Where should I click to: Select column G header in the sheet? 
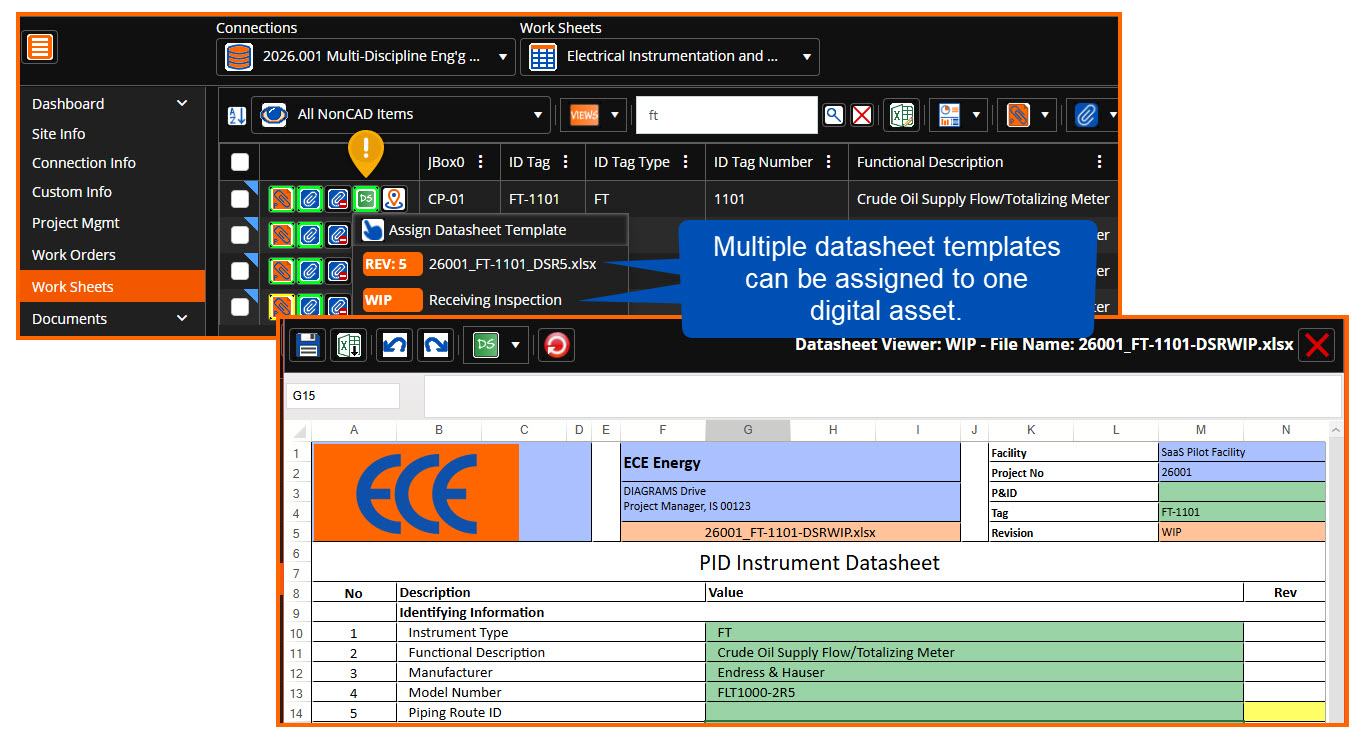tap(748, 430)
